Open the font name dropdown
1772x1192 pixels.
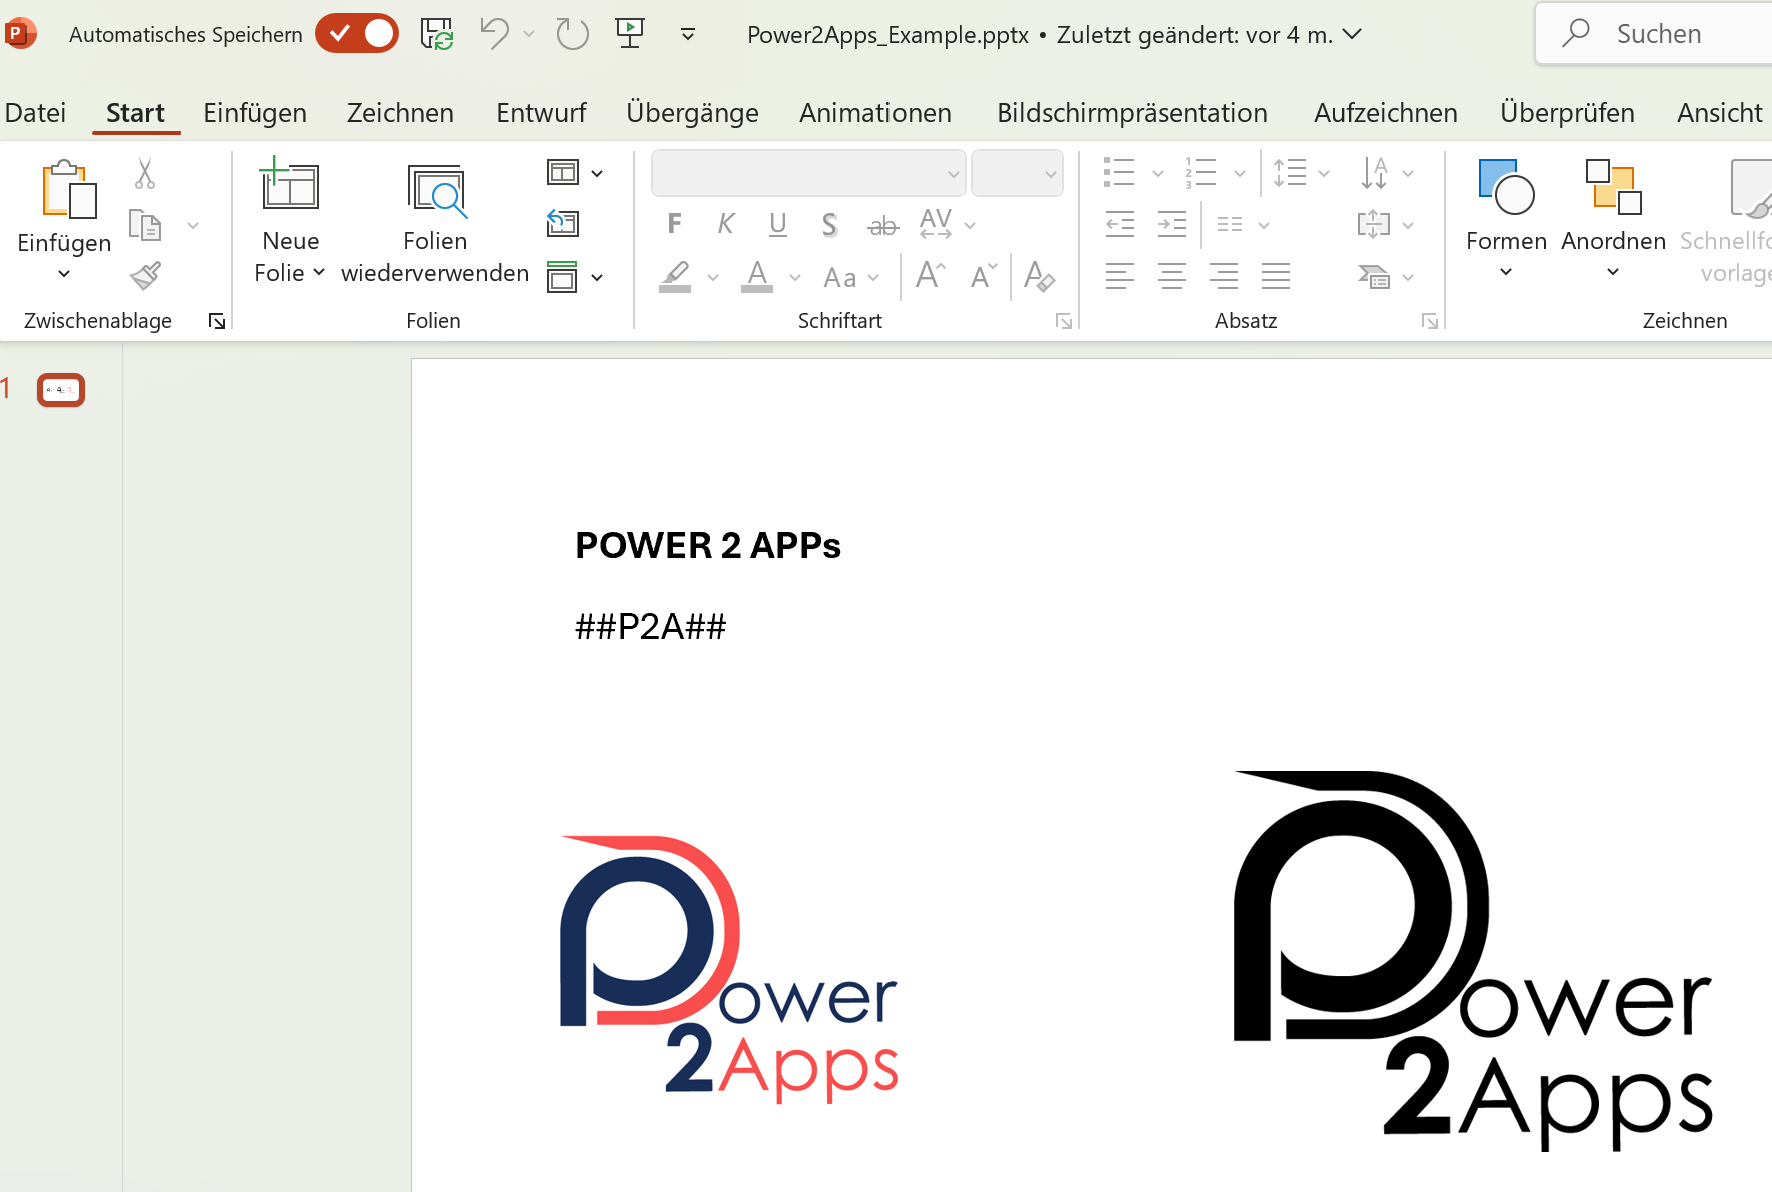[x=953, y=174]
